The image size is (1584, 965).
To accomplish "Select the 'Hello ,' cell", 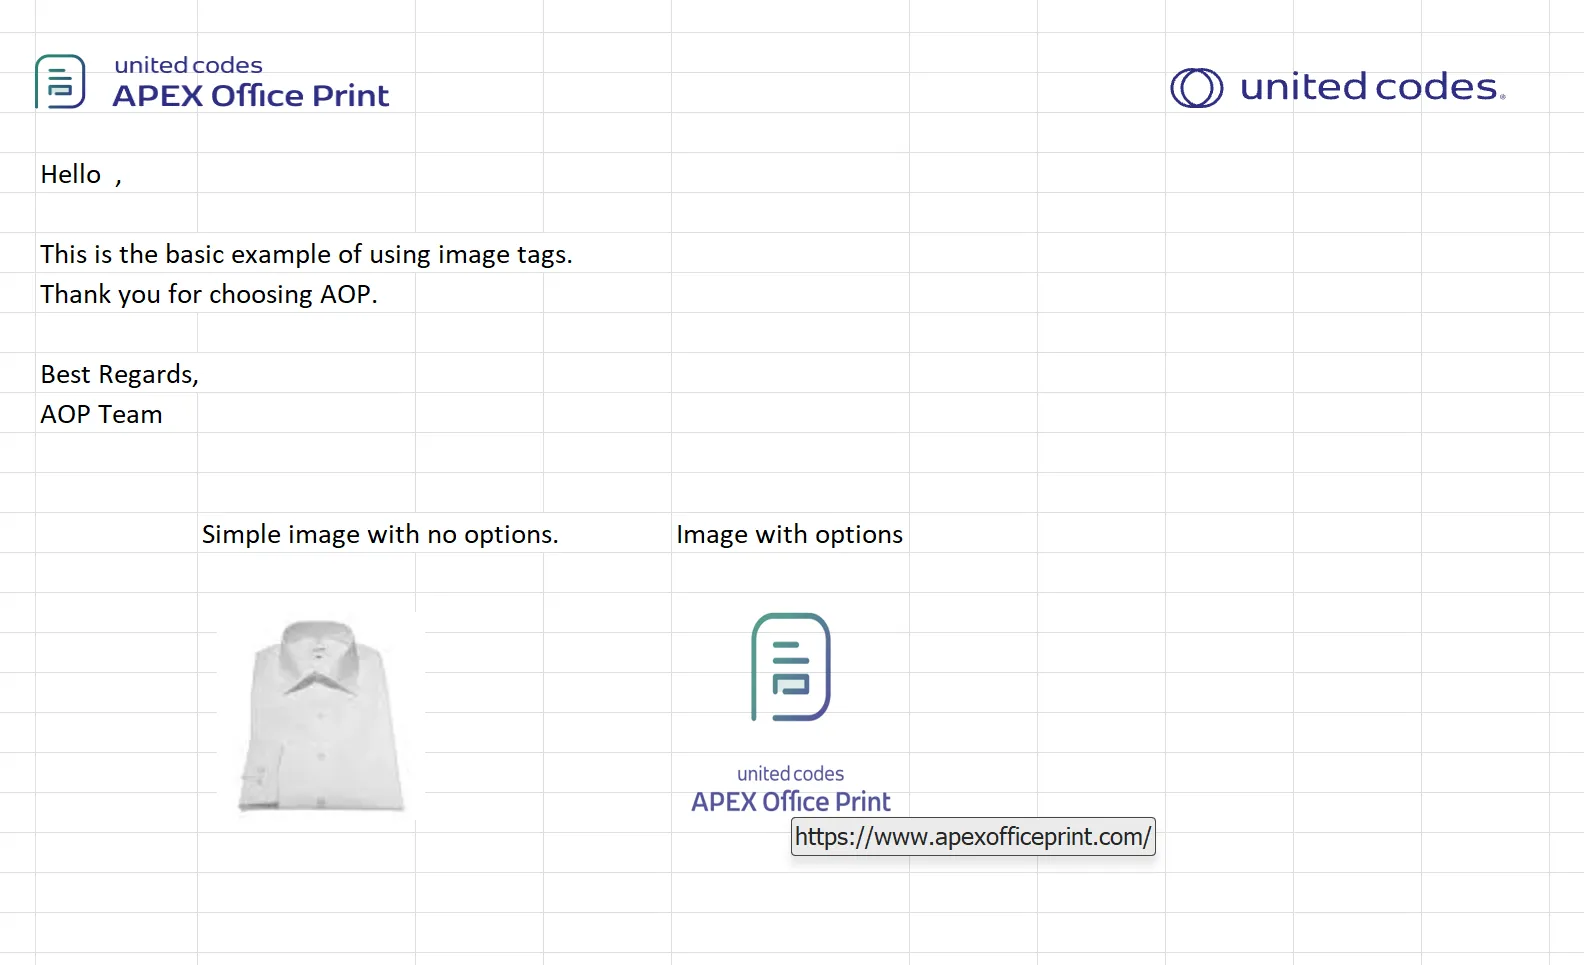I will click(81, 174).
